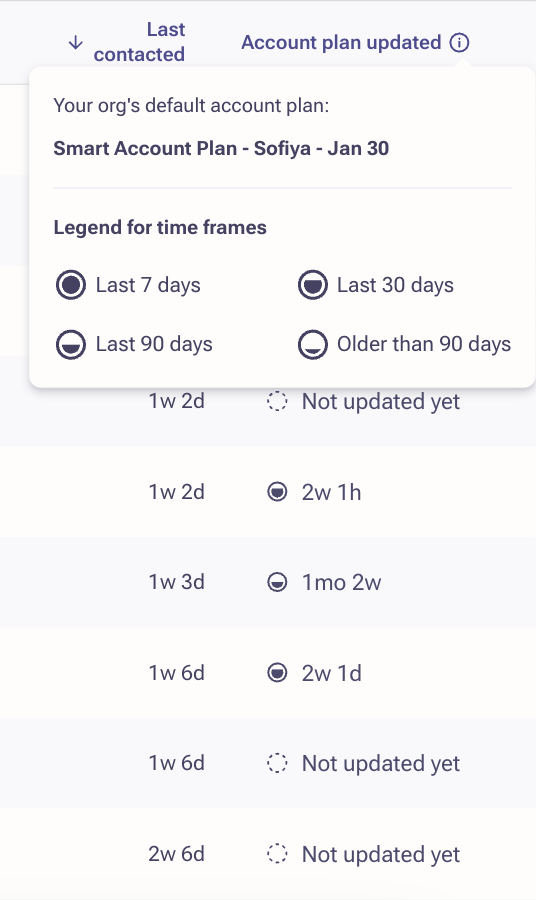Sort by the Last contacted column header
536x900 pixels.
[x=139, y=42]
